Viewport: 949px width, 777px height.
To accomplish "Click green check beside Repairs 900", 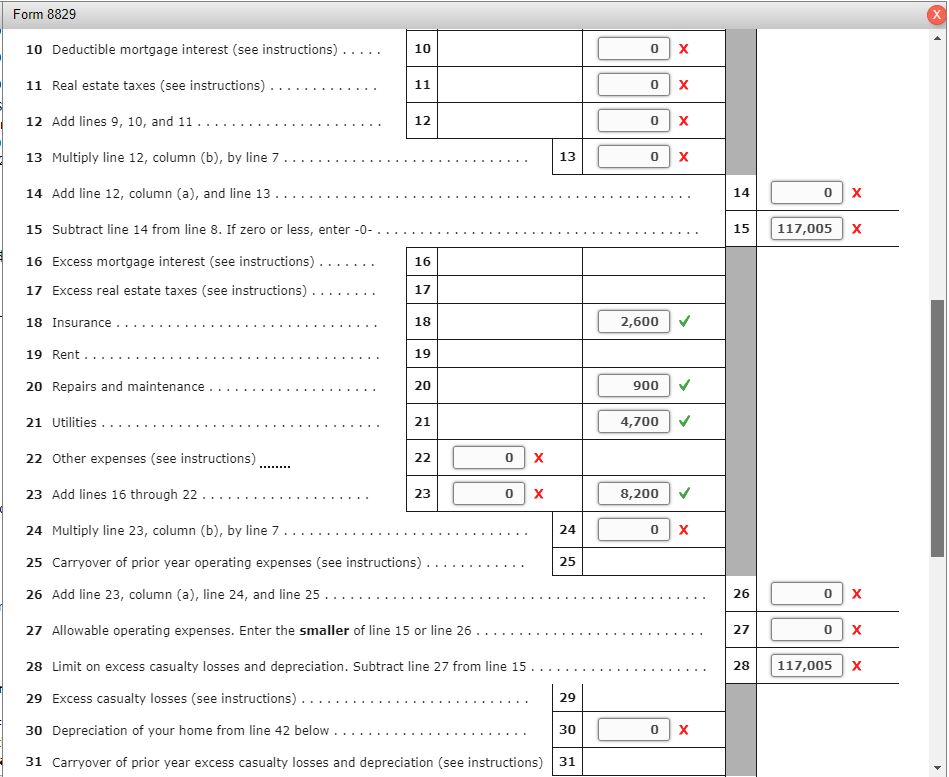I will (x=684, y=385).
